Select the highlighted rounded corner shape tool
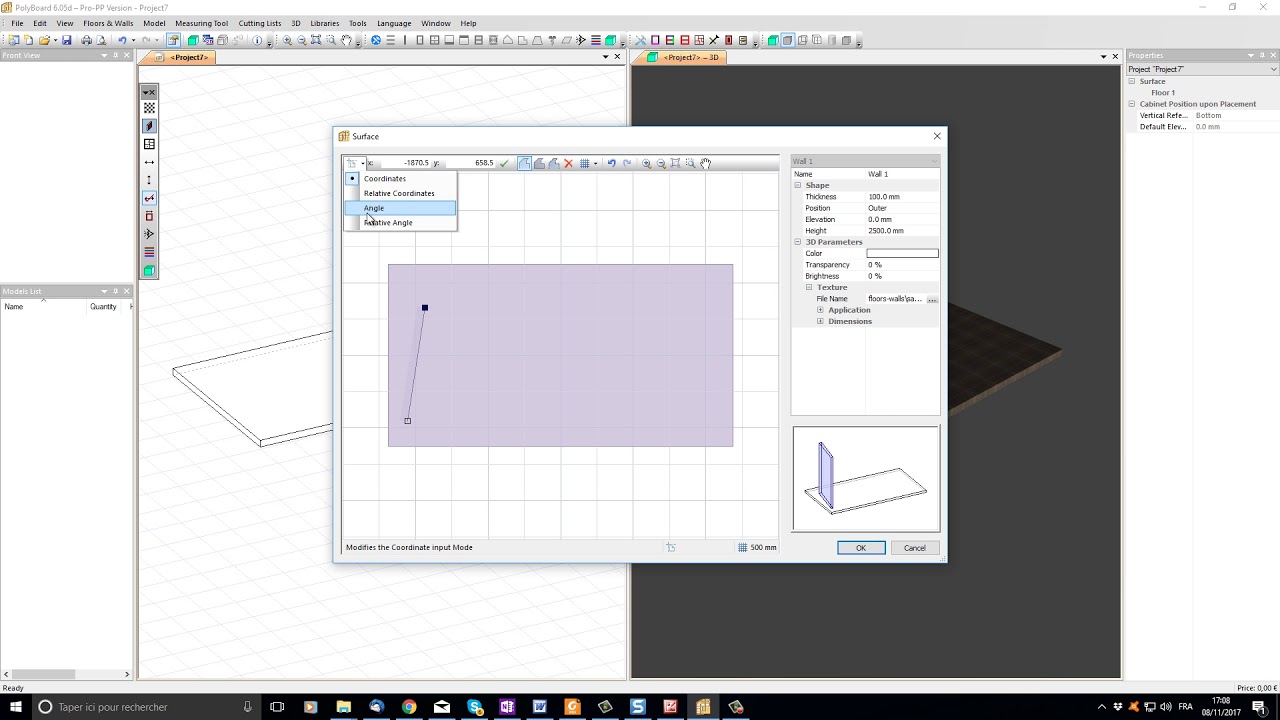1280x720 pixels. tap(524, 163)
